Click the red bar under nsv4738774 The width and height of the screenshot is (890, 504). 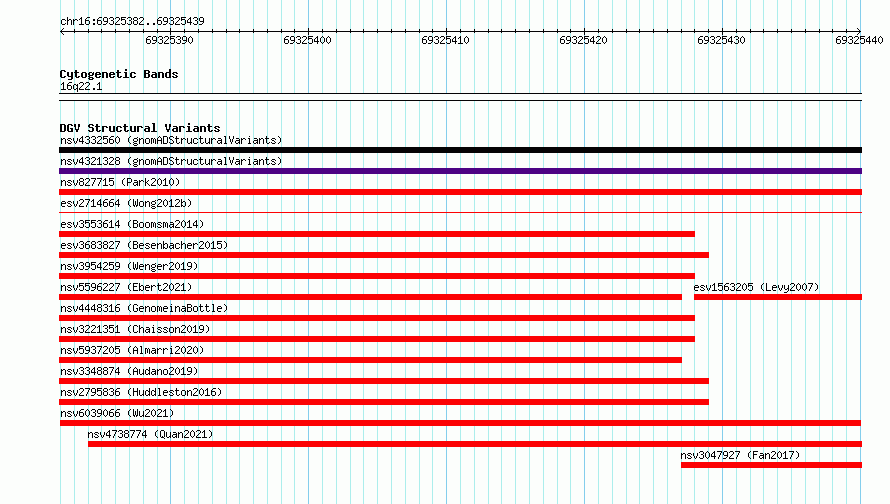coord(475,444)
